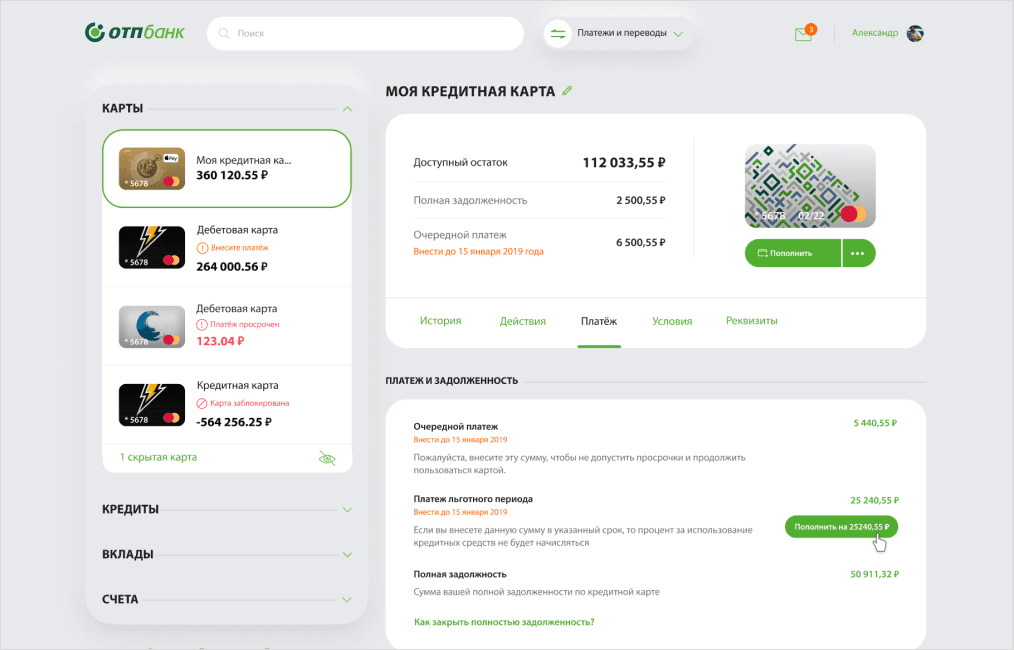Expand the ВКЛАДЫ section
The height and width of the screenshot is (650, 1014).
(x=347, y=554)
